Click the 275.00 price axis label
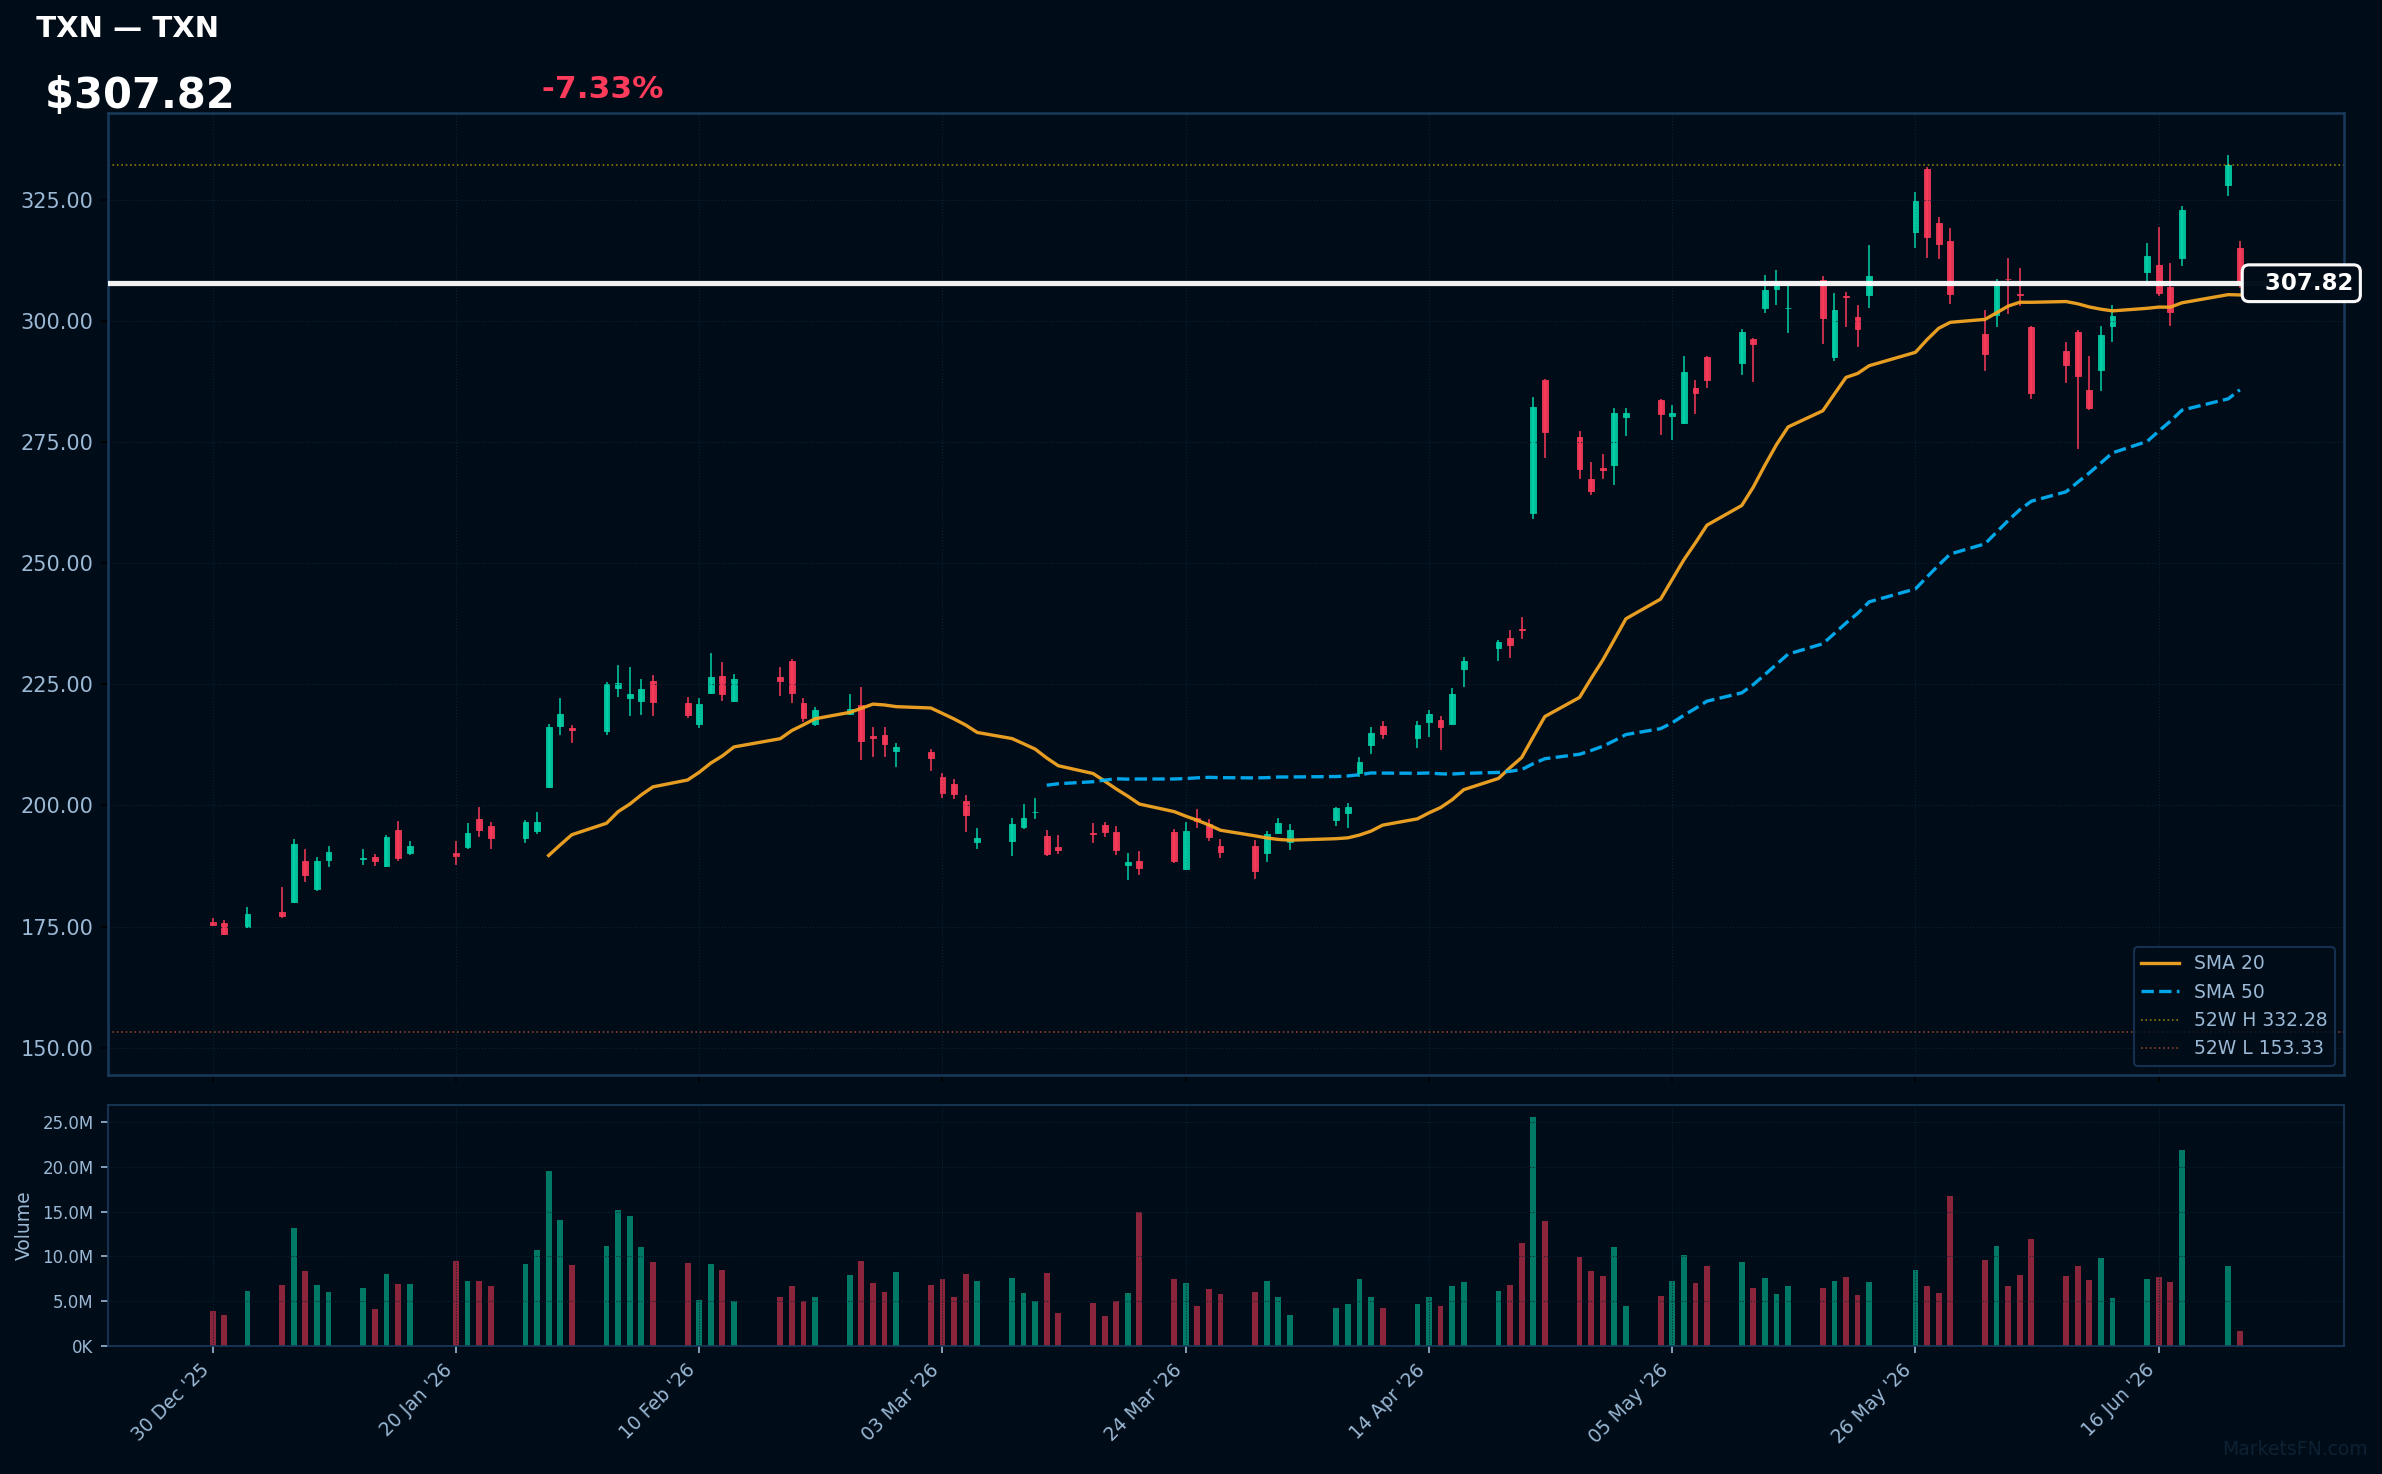The height and width of the screenshot is (1474, 2382). tap(57, 442)
